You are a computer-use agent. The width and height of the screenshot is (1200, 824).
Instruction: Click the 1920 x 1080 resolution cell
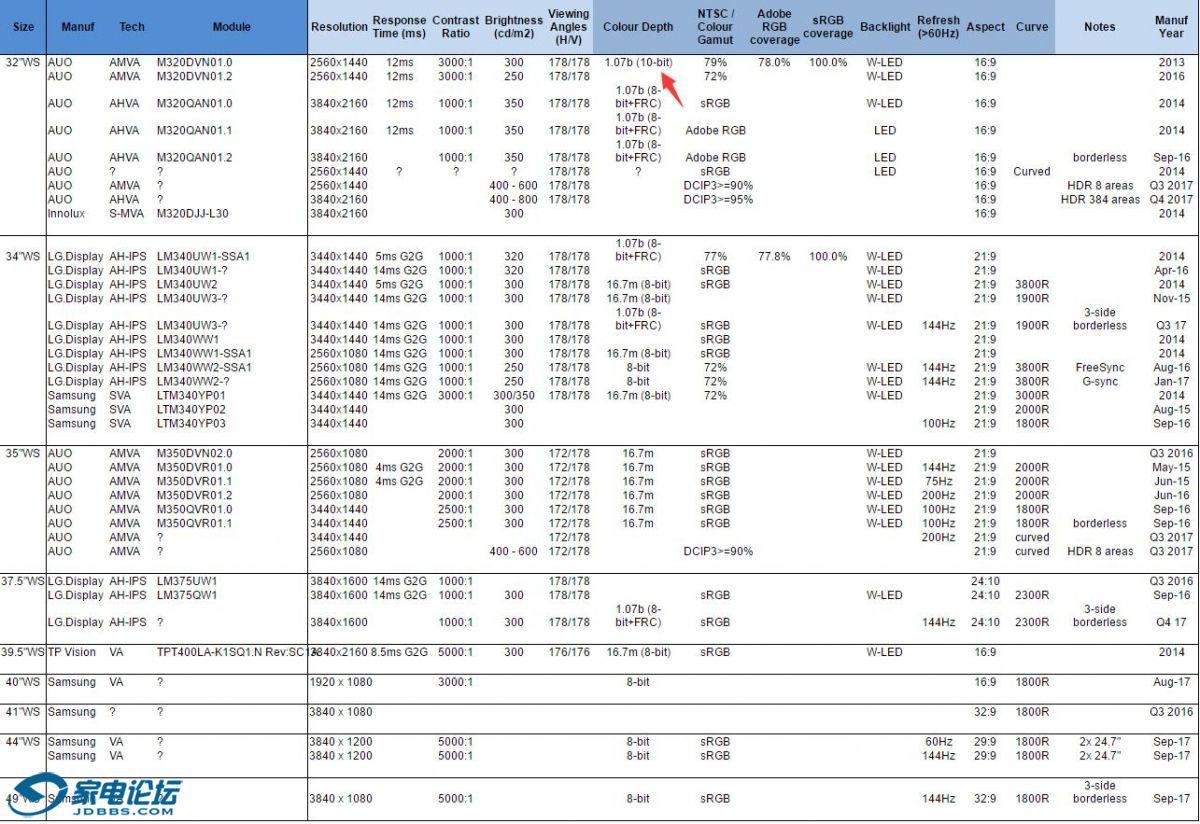[x=341, y=682]
